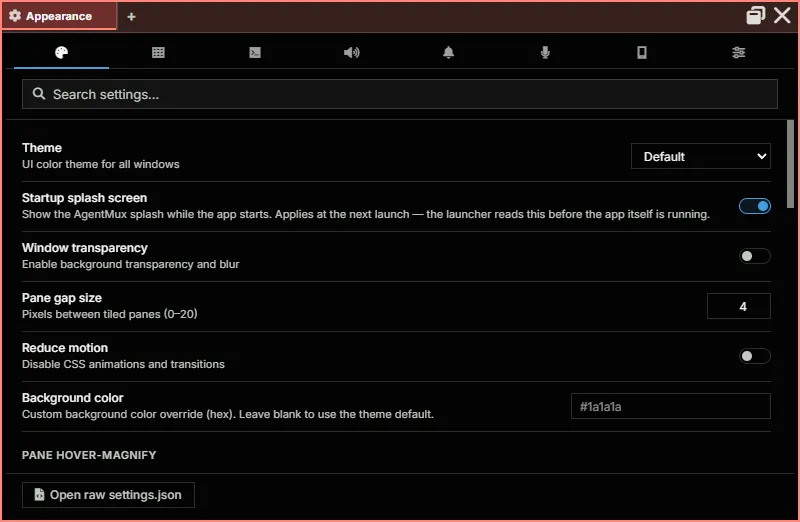This screenshot has width=800, height=522.
Task: Open the sliders advanced settings section
Action: pyautogui.click(x=738, y=53)
